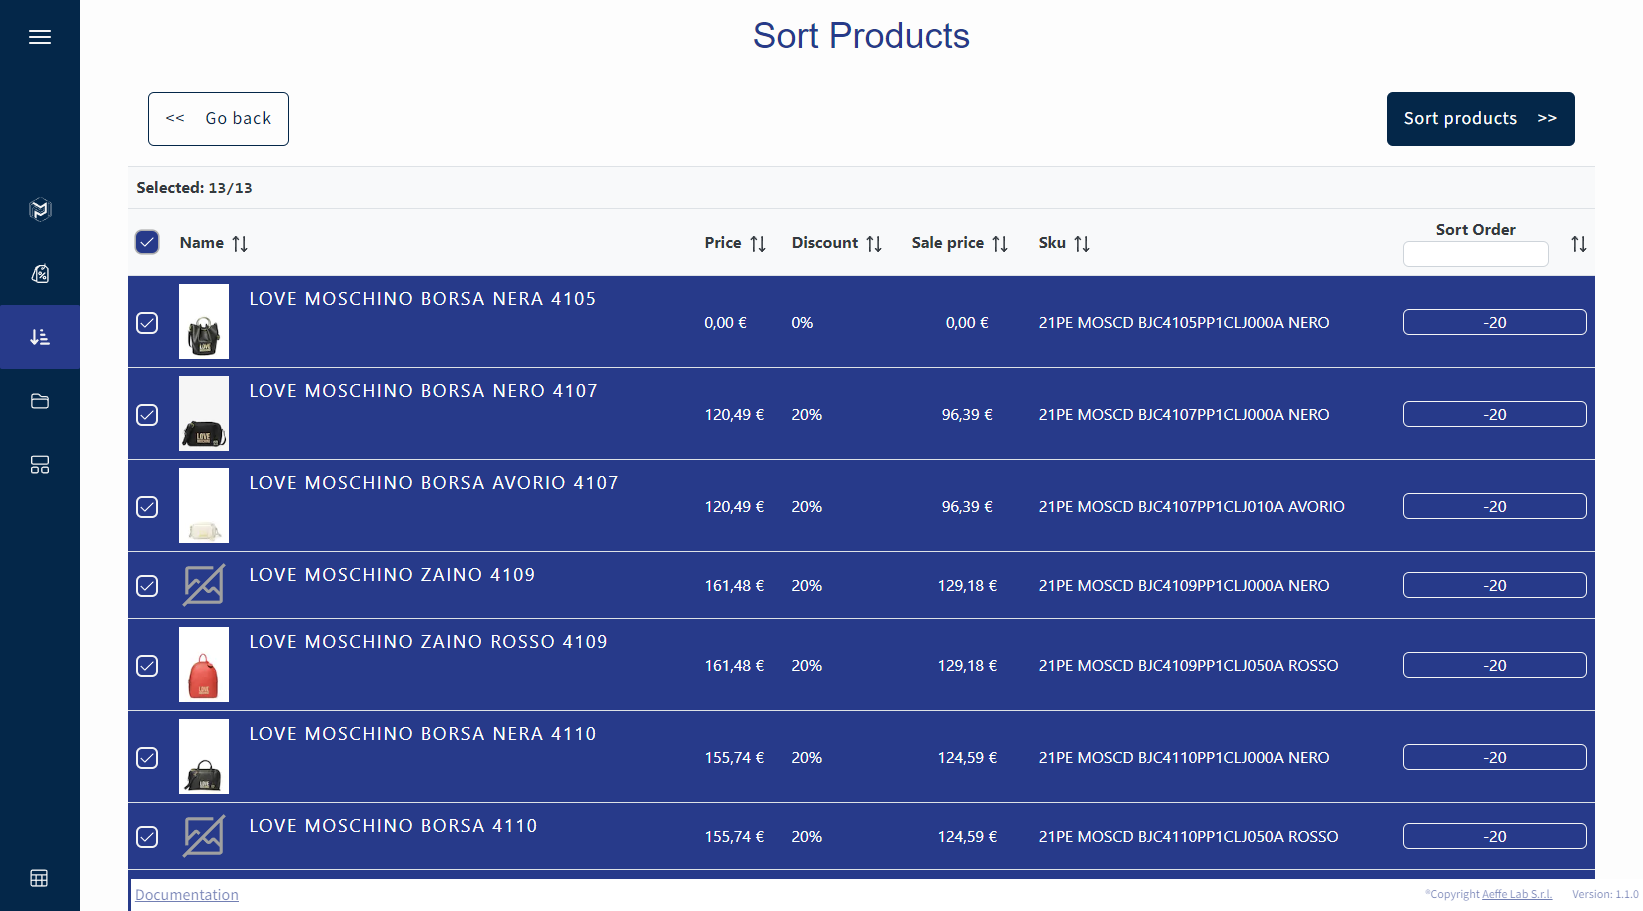Click the Name column header
Image resolution: width=1643 pixels, height=911 pixels.
[x=202, y=243]
